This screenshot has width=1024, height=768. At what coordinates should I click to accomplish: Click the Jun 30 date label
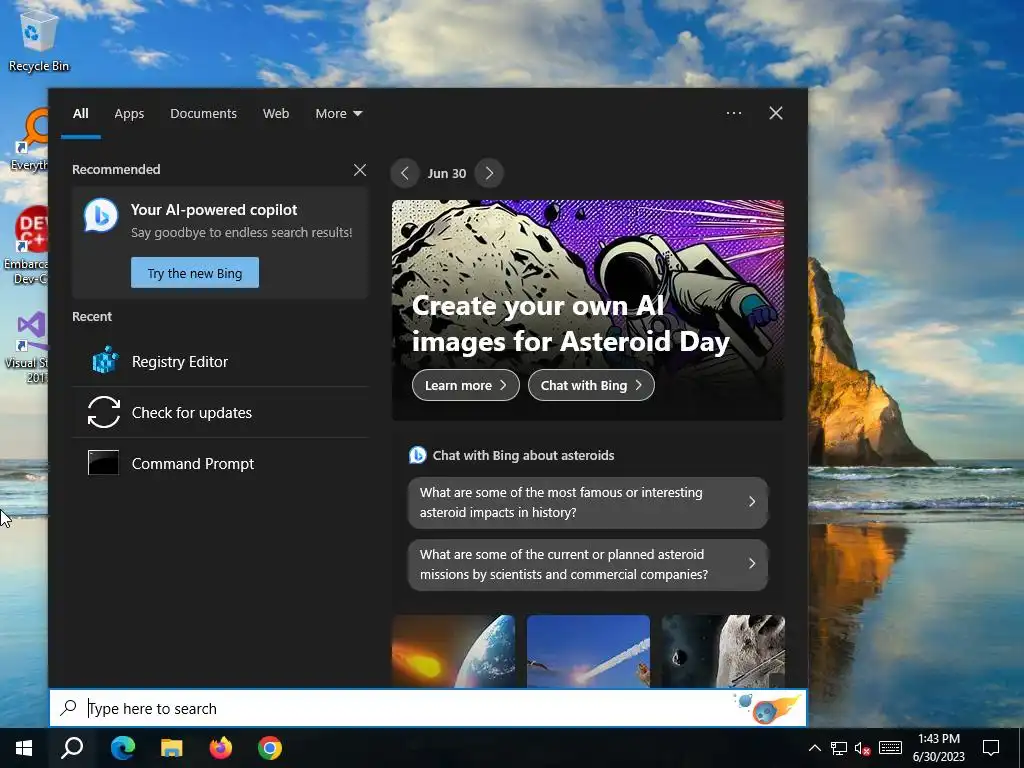pyautogui.click(x=447, y=173)
